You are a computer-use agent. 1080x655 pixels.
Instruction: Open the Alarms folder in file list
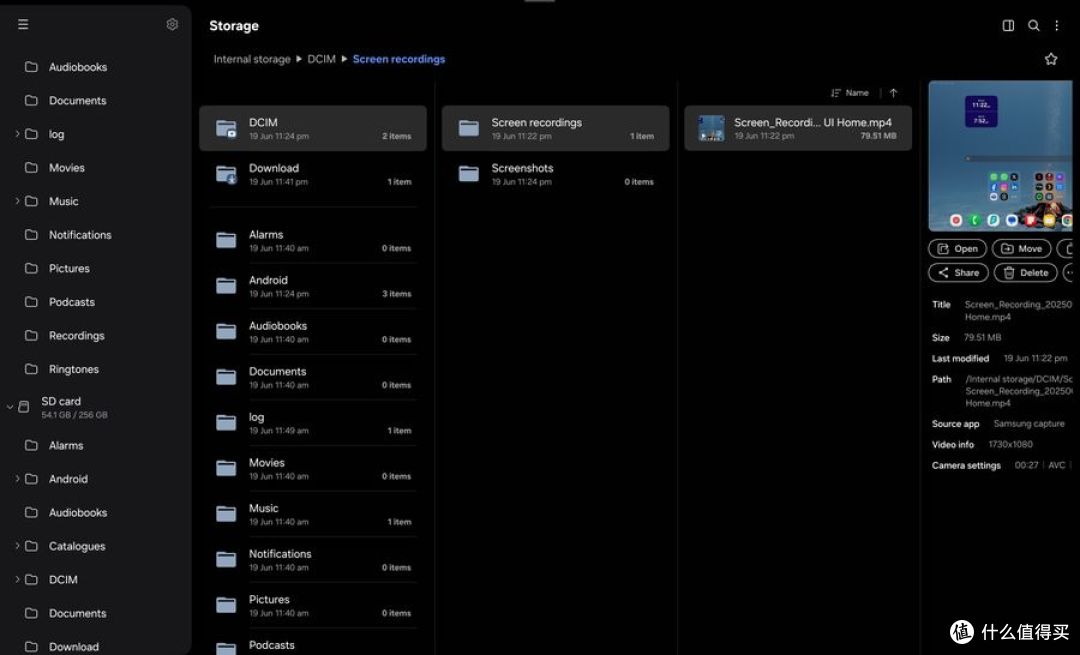coord(313,240)
